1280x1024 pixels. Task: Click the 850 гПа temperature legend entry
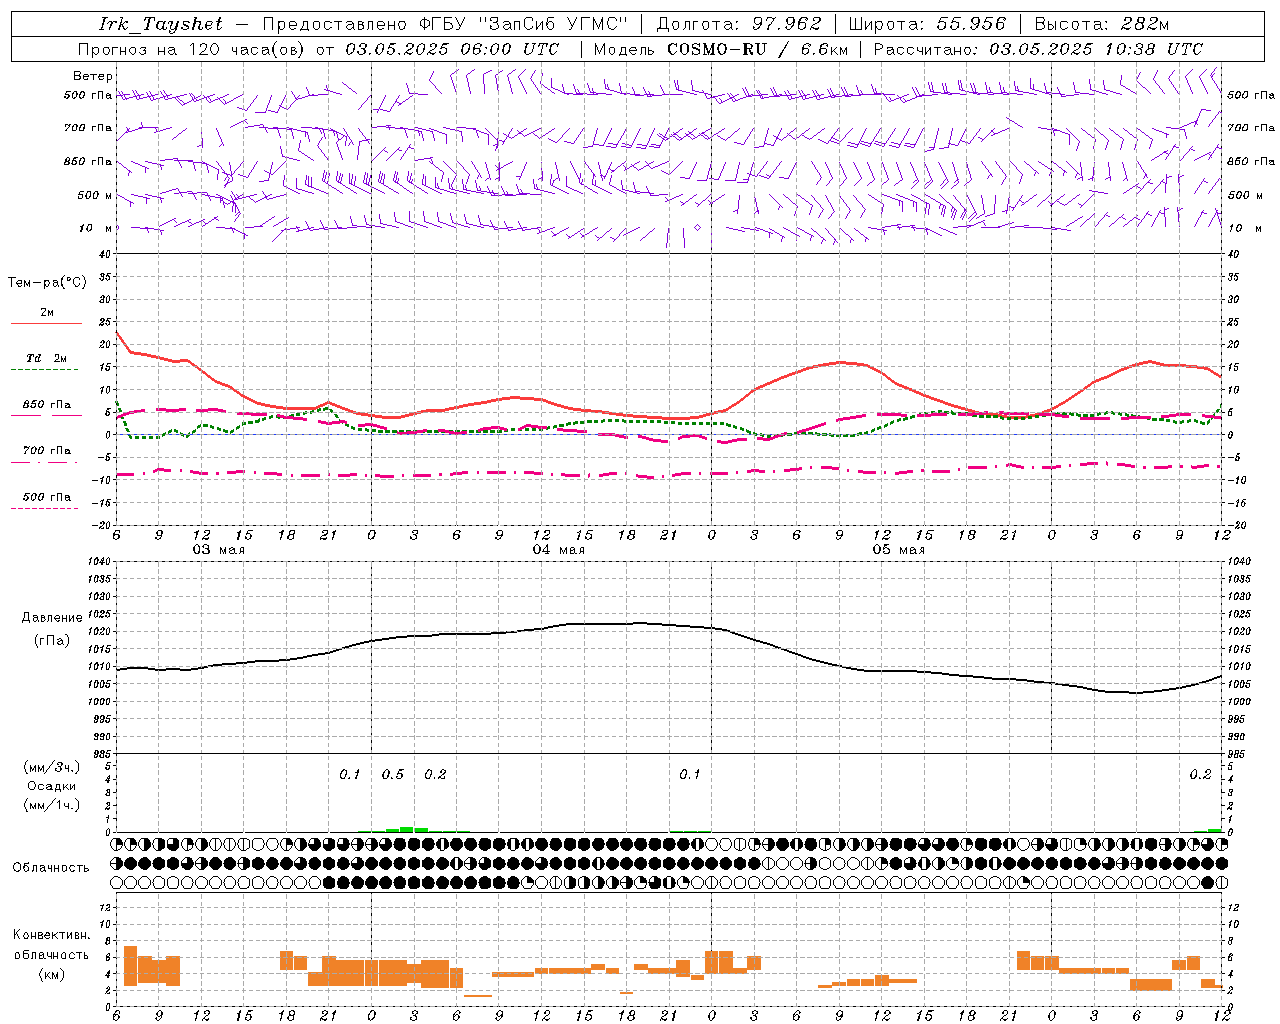point(46,405)
